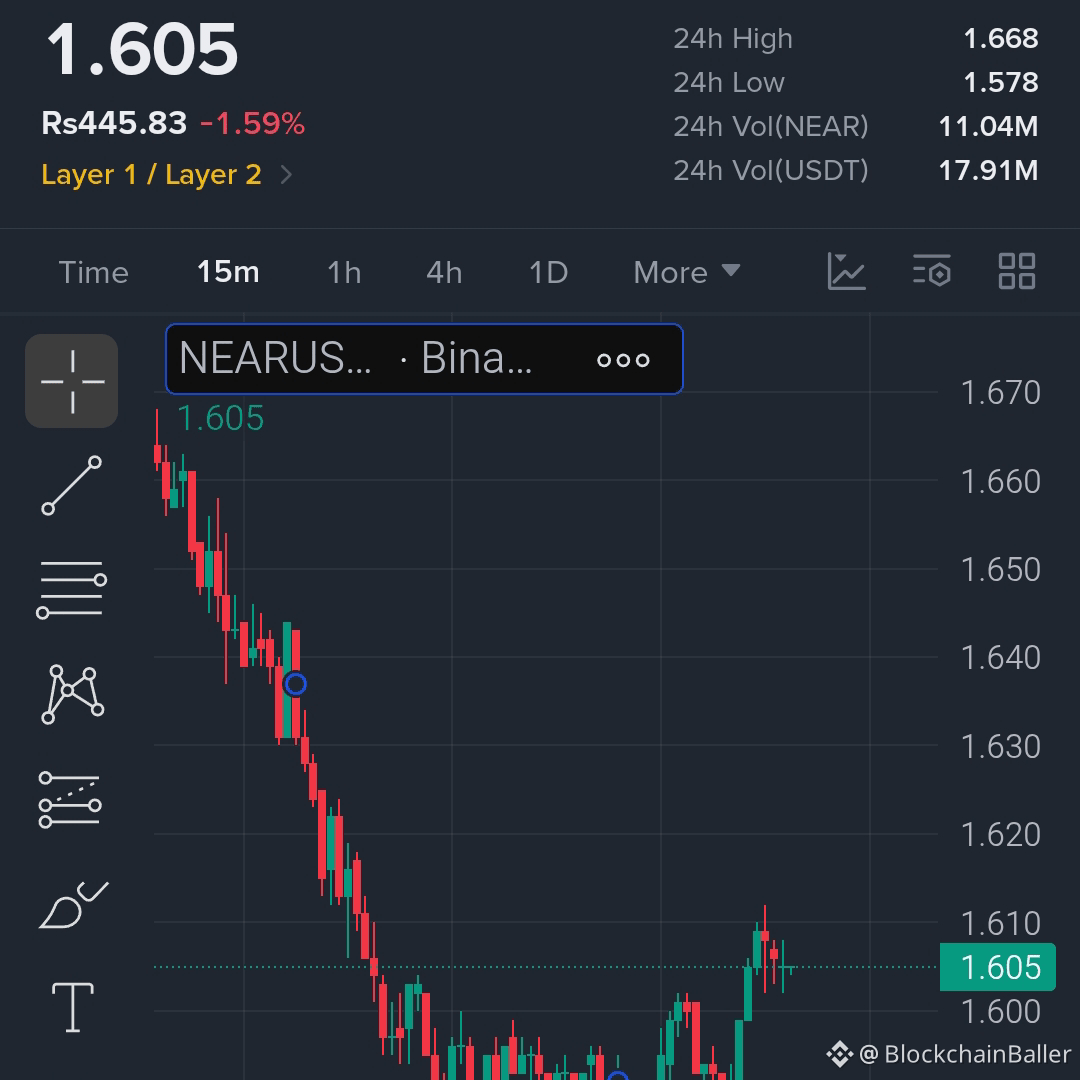Screen dimensions: 1080x1080
Task: Click the 1.670 price axis label
Action: click(1000, 393)
